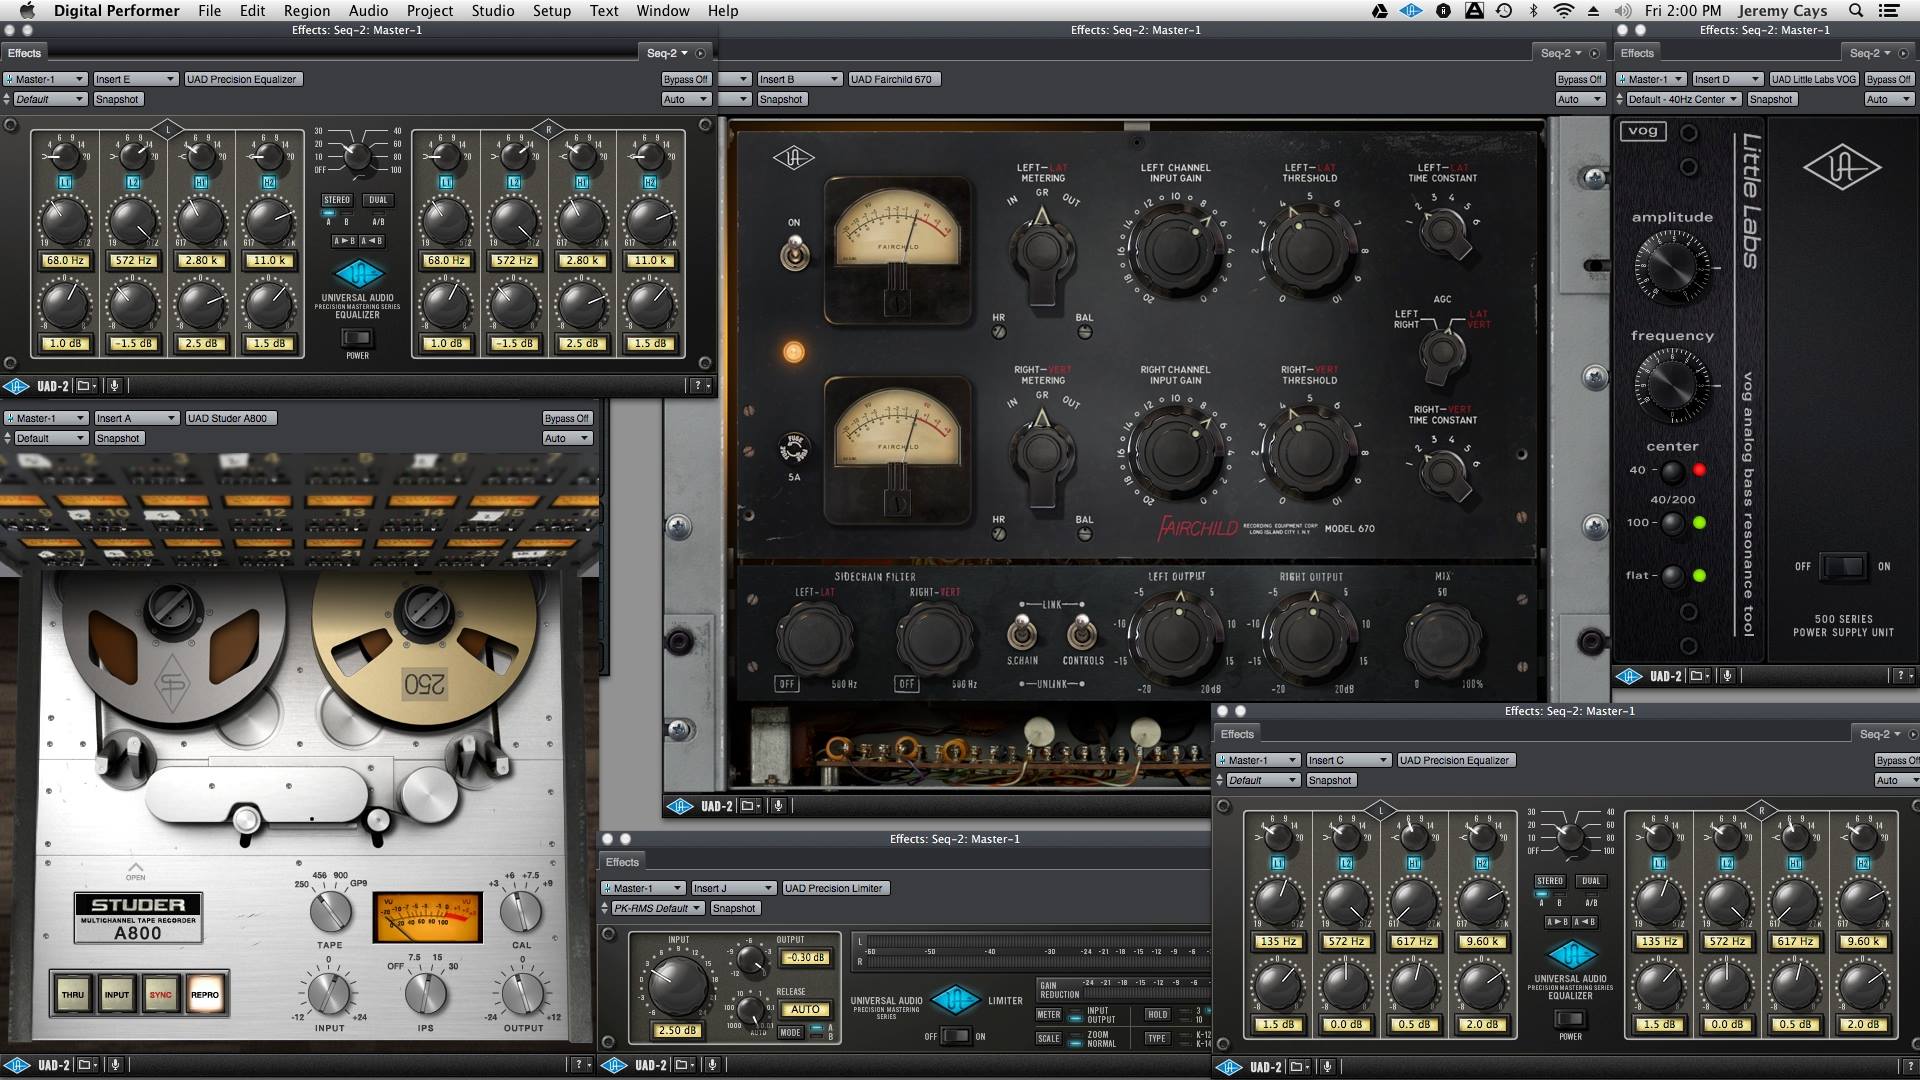Click the amplitude knob on the Little Labs VOG
The height and width of the screenshot is (1080, 1920).
1672,267
